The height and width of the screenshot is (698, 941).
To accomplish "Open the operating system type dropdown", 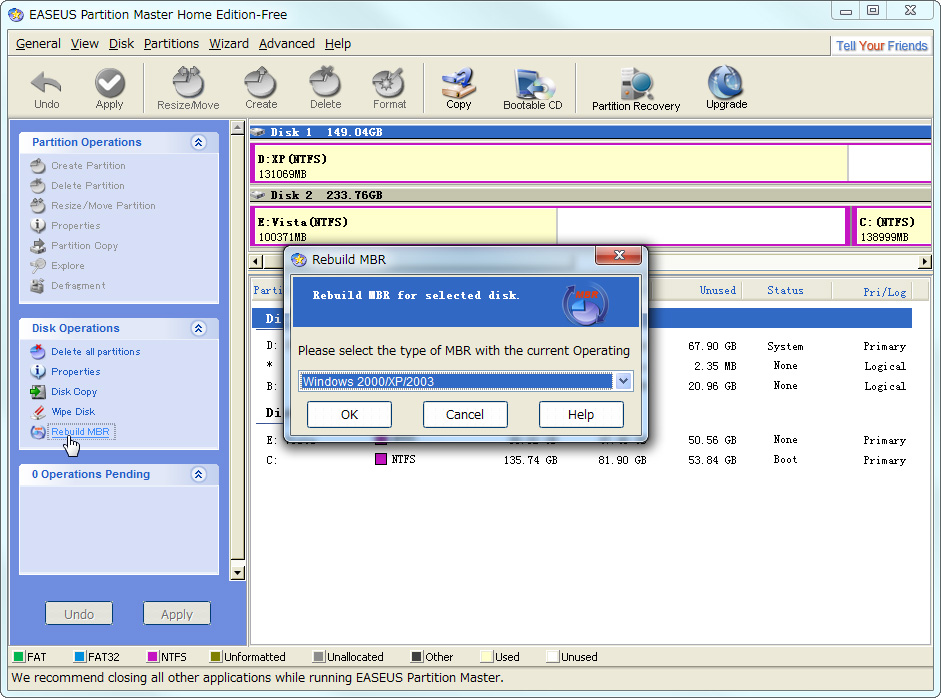I will [x=623, y=381].
